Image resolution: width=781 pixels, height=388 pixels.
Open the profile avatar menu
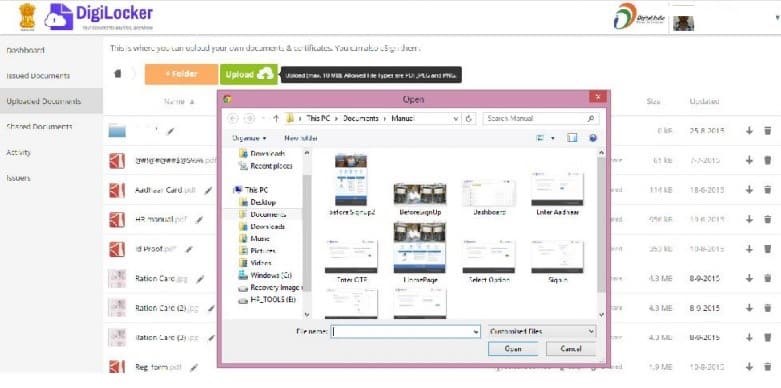click(683, 22)
